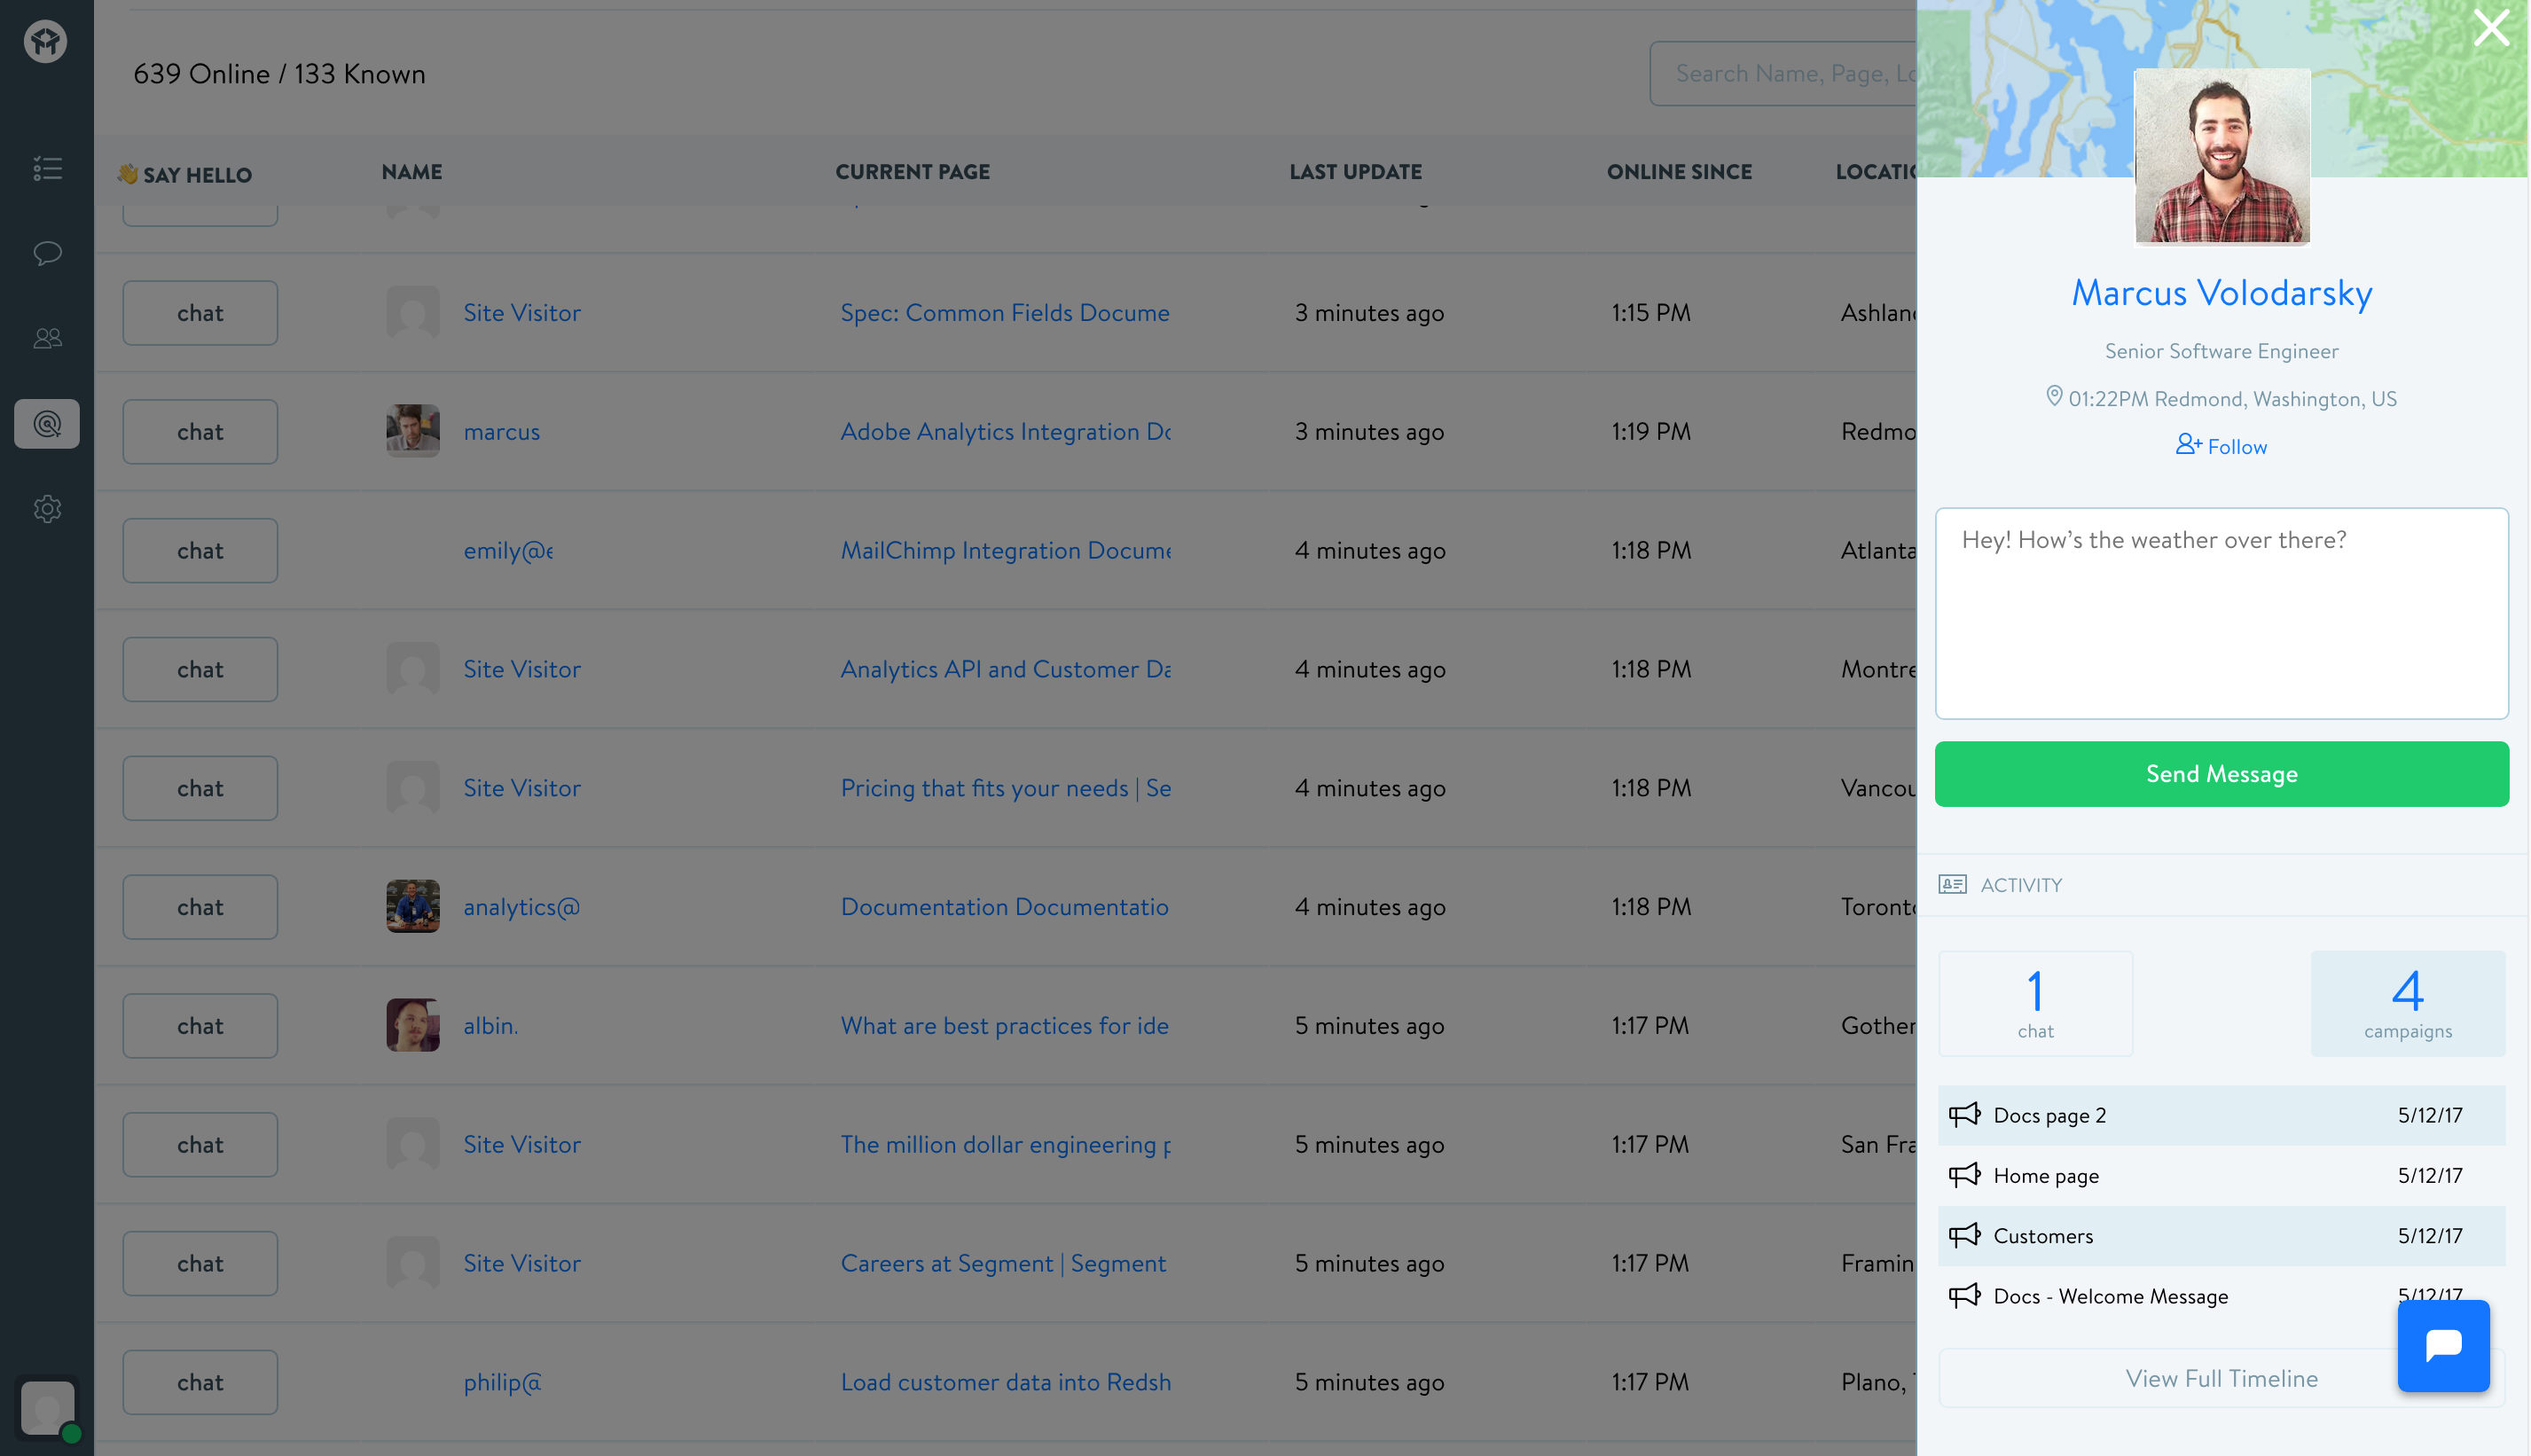Viewport: 2531px width, 1456px height.
Task: Follow Marcus Volodarsky
Action: [x=2221, y=446]
